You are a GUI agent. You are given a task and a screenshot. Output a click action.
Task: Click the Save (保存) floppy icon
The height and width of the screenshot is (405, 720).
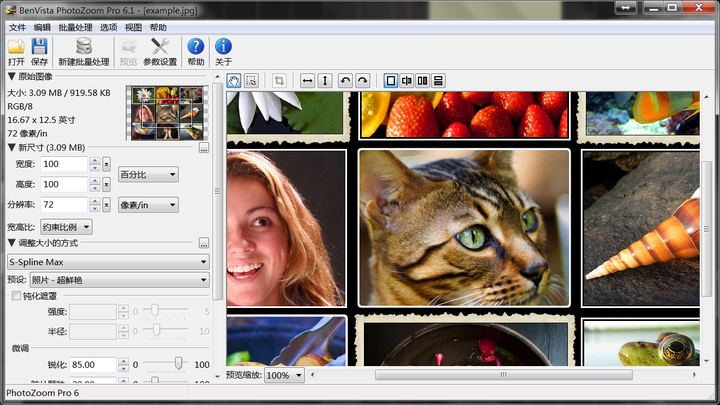(39, 47)
